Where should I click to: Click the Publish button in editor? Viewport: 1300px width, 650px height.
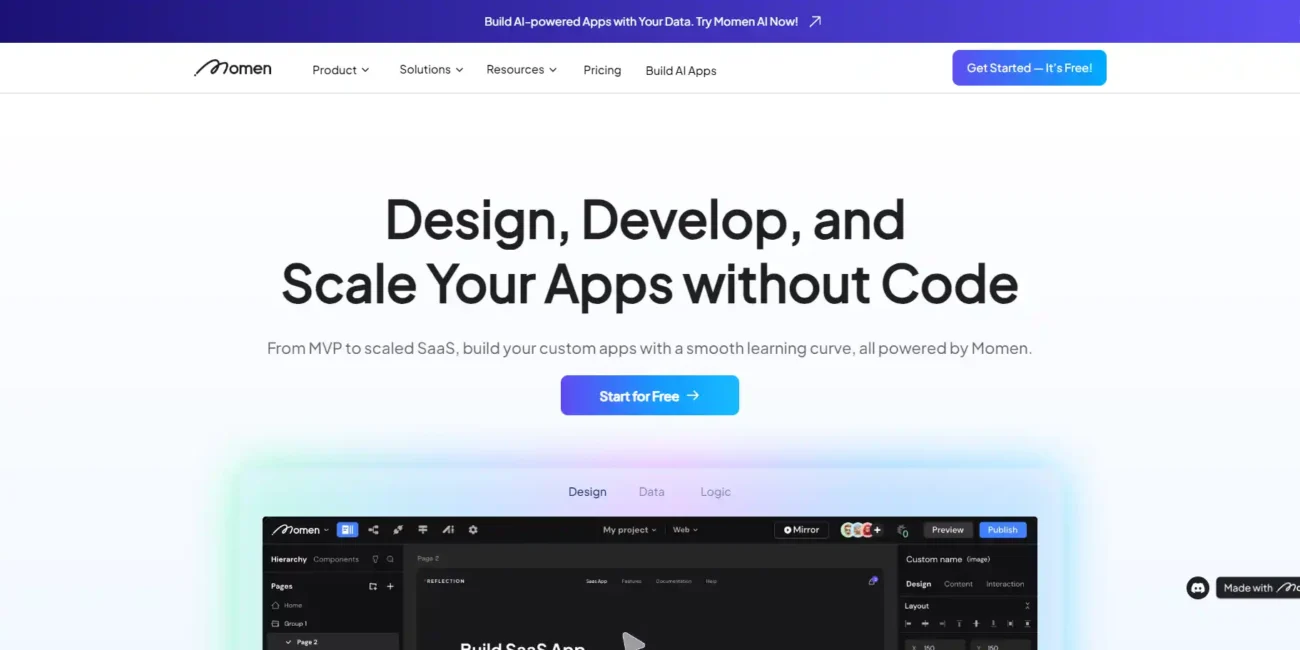coord(1003,530)
